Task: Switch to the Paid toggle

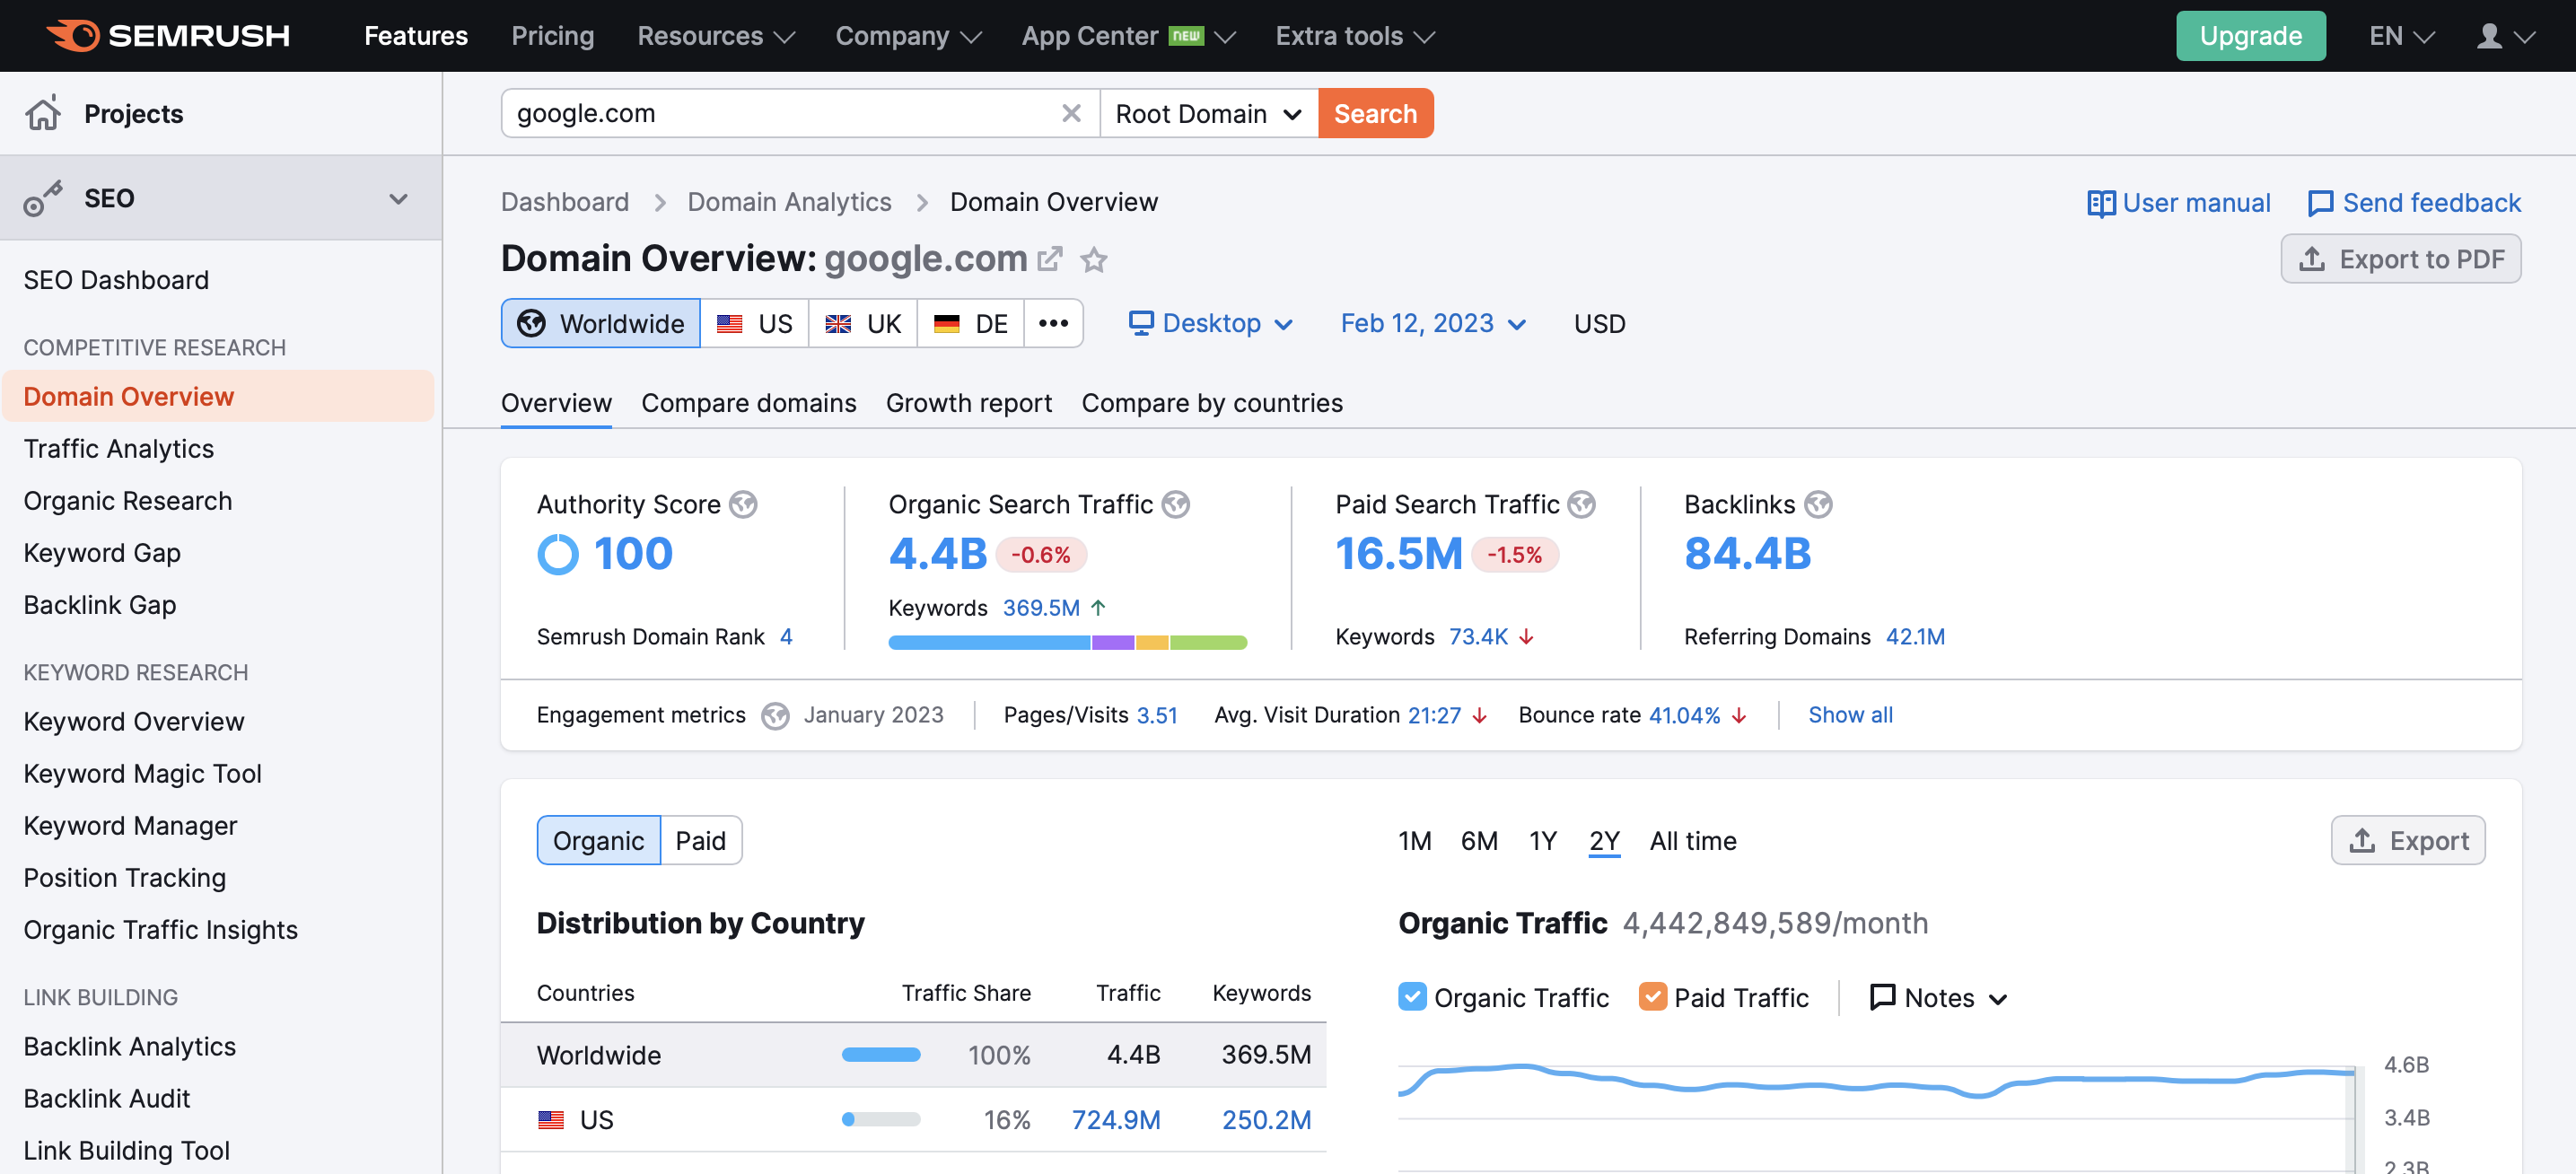Action: click(701, 840)
